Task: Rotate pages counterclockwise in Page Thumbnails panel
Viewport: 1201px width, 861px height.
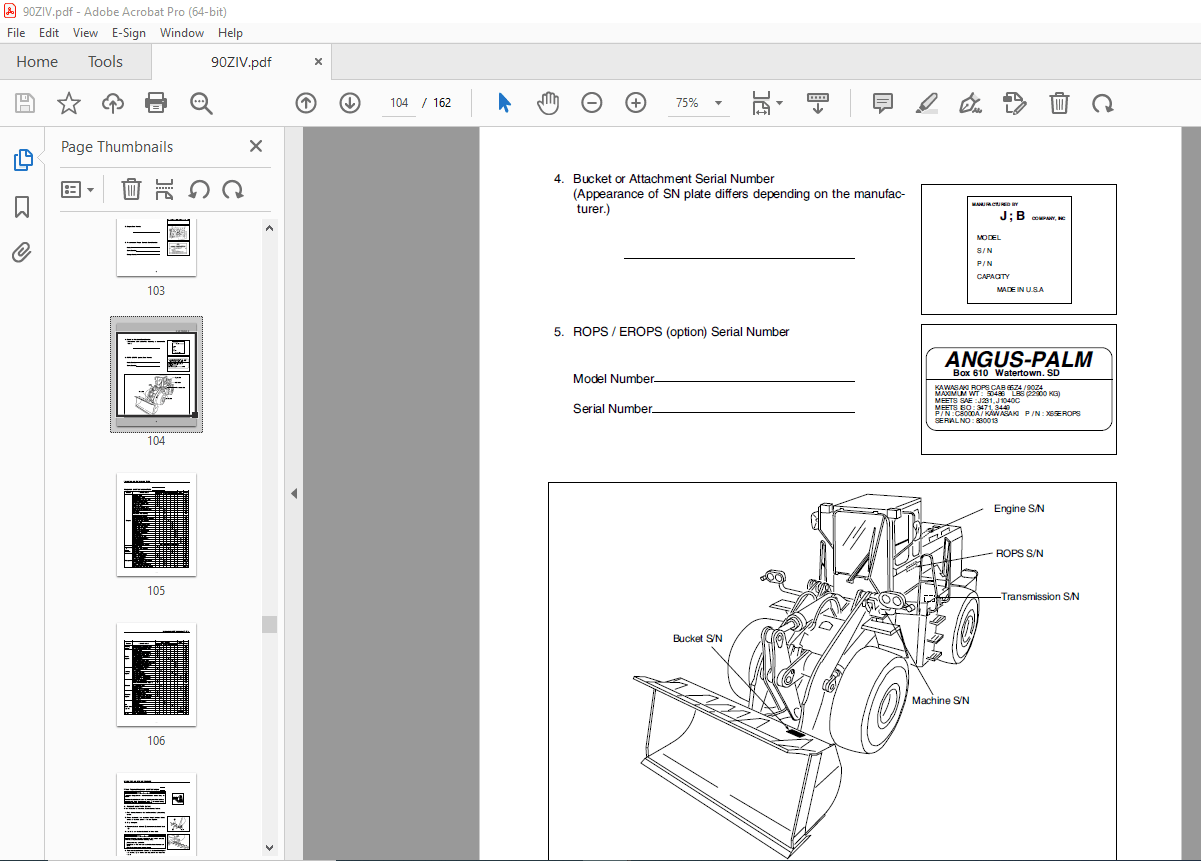Action: pos(199,189)
